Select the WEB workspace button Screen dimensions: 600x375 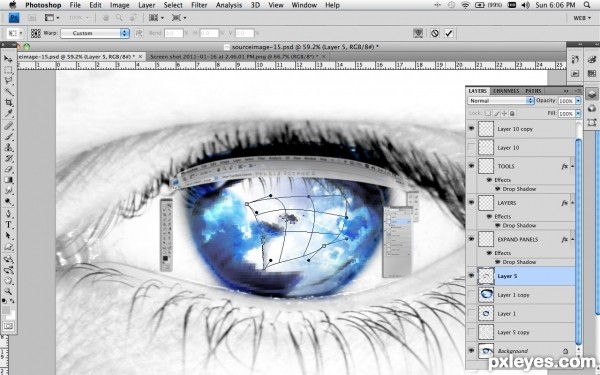(x=582, y=18)
